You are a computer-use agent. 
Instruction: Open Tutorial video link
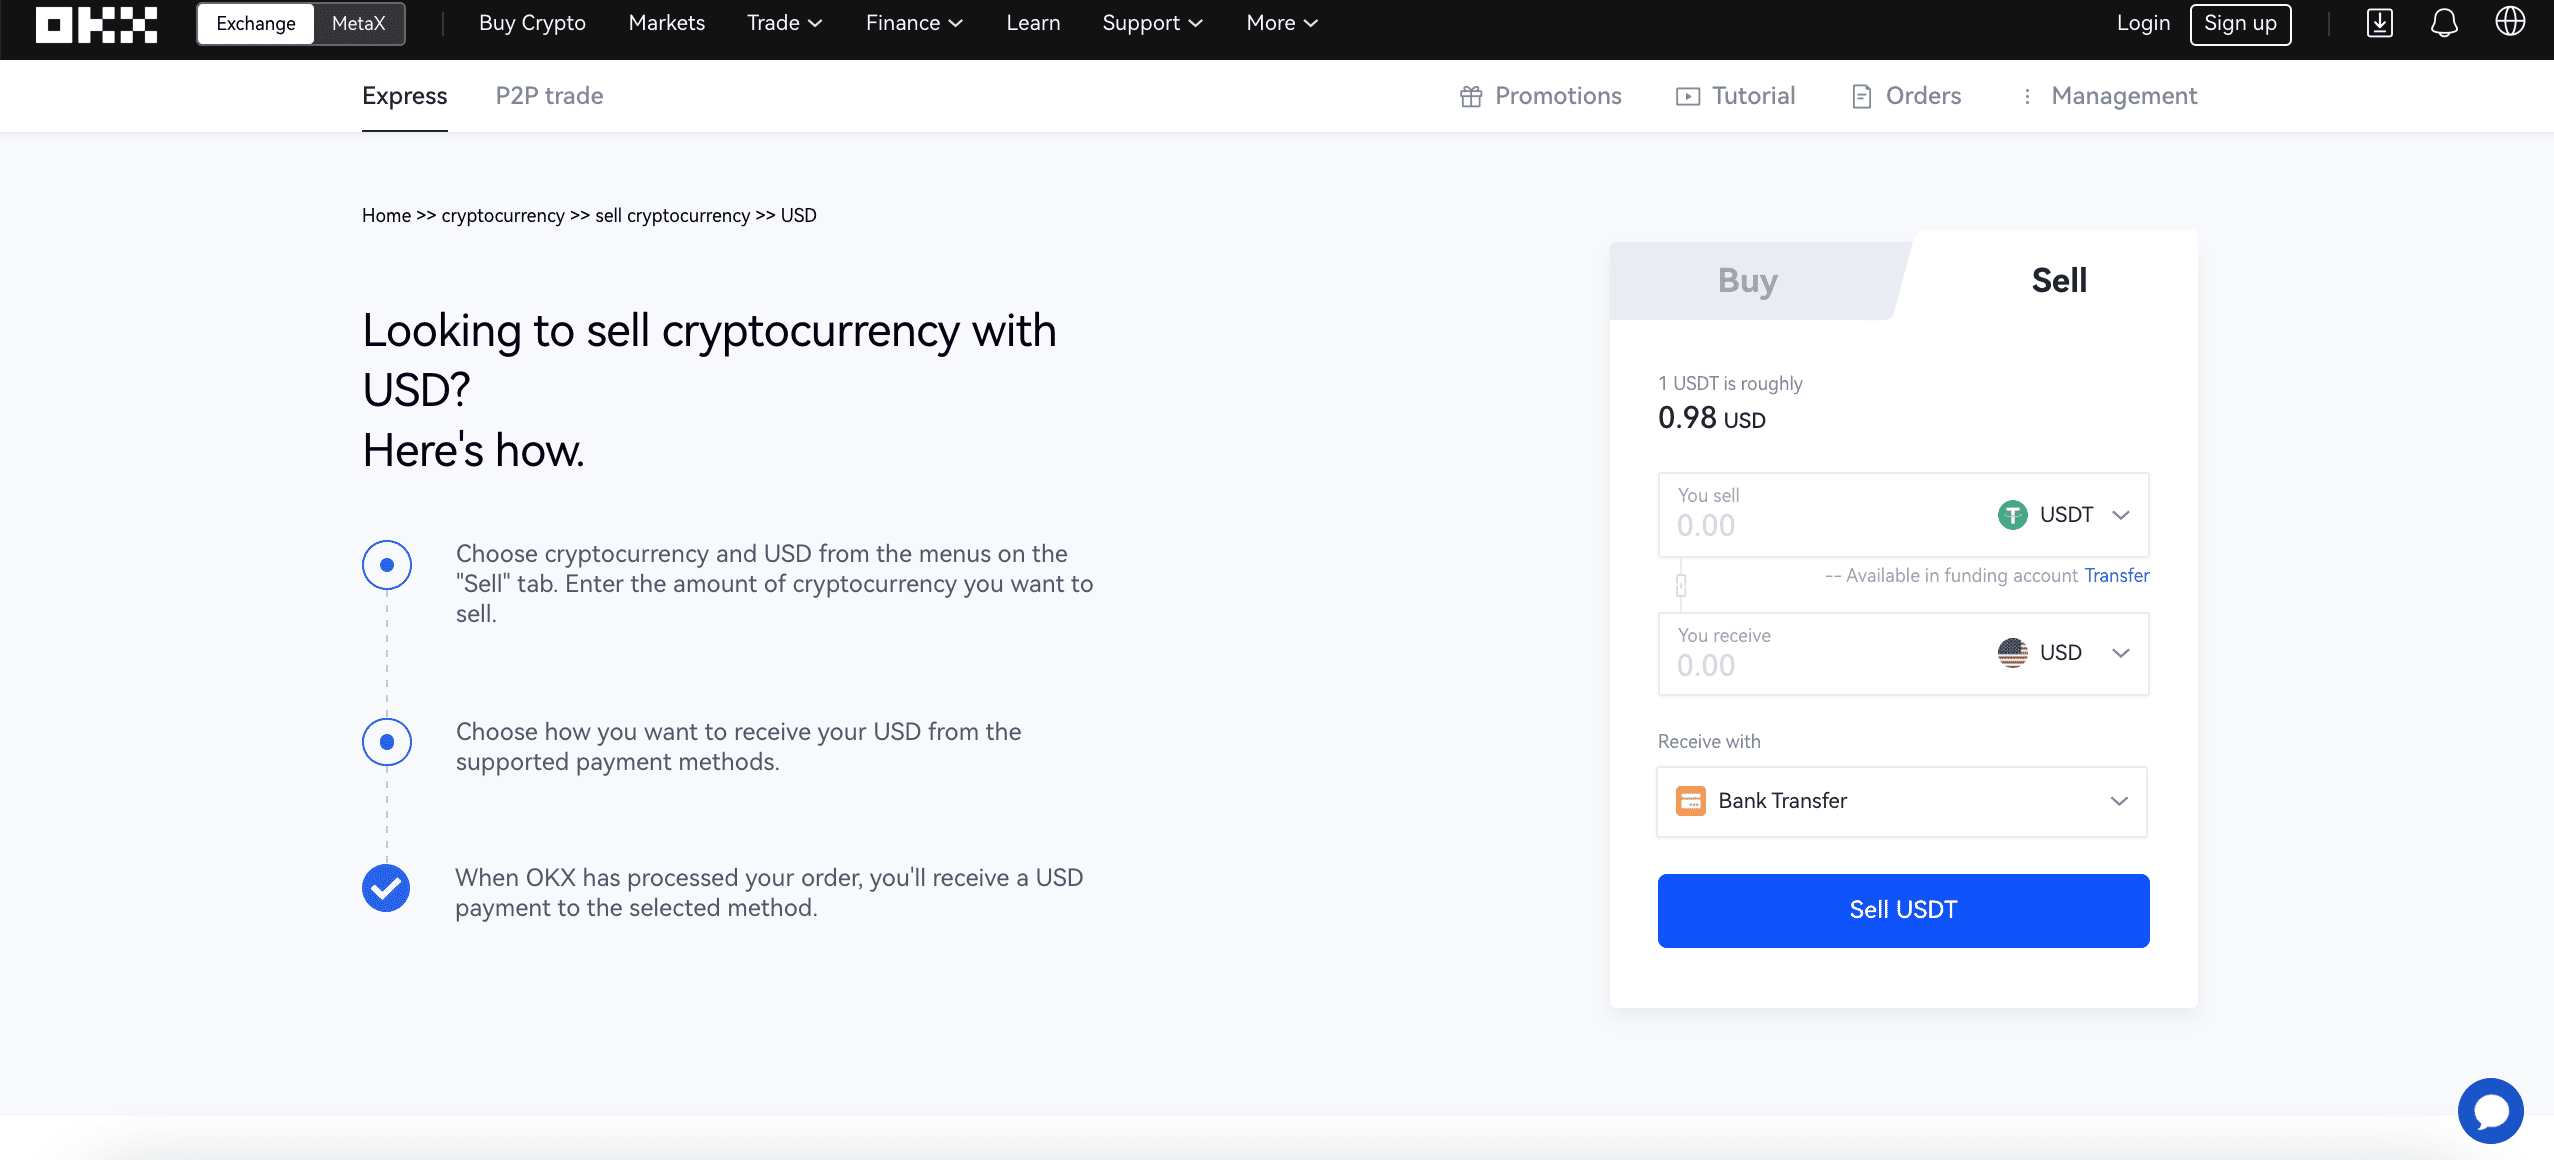click(x=1735, y=96)
